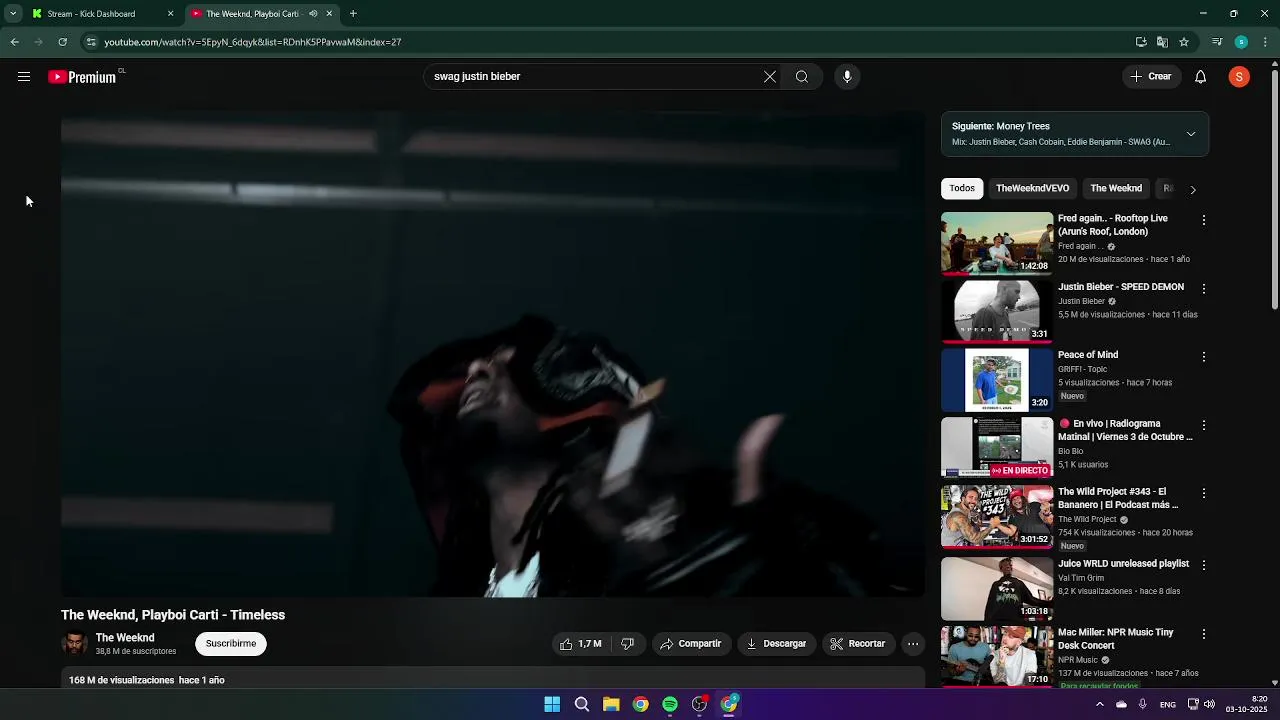Open the tab search dropdown arrow
This screenshot has height=720, width=1280.
tap(13, 14)
